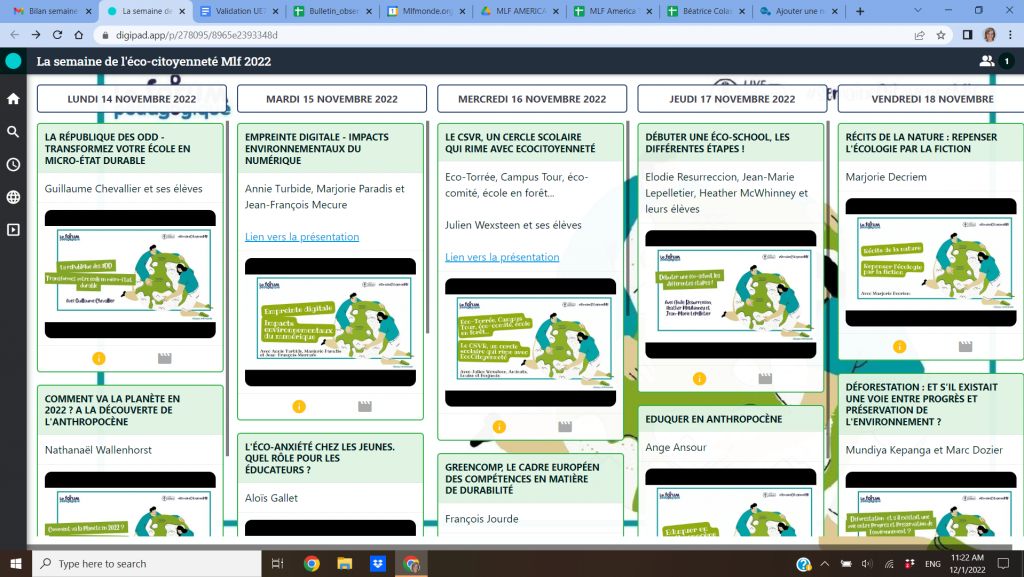Switch to Ajouter une tab
Screen dimensions: 1024x577
(797, 11)
